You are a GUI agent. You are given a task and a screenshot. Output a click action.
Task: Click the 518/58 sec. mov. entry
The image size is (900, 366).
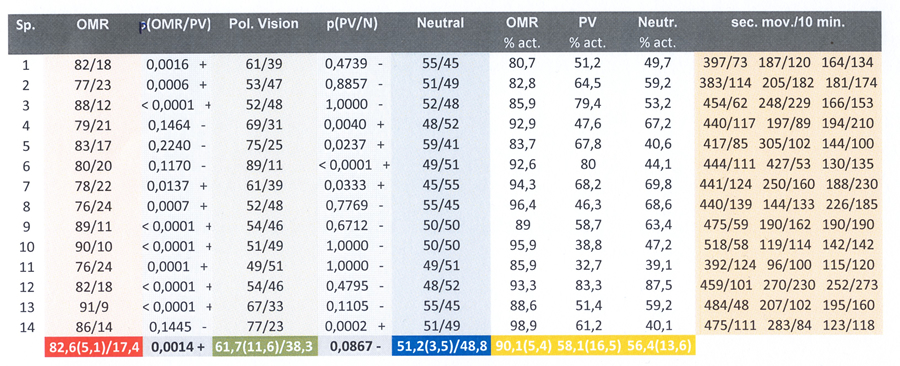coord(723,245)
